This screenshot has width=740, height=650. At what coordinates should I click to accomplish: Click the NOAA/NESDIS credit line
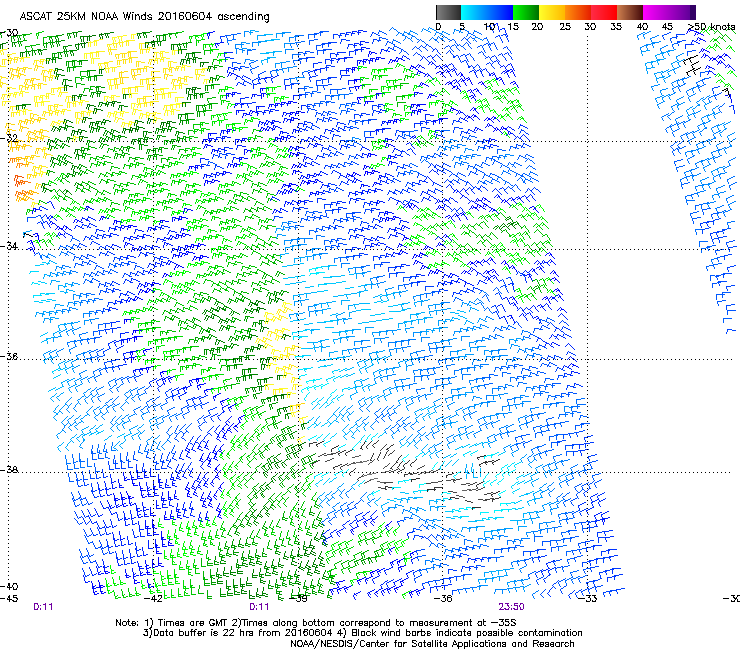(x=432, y=644)
